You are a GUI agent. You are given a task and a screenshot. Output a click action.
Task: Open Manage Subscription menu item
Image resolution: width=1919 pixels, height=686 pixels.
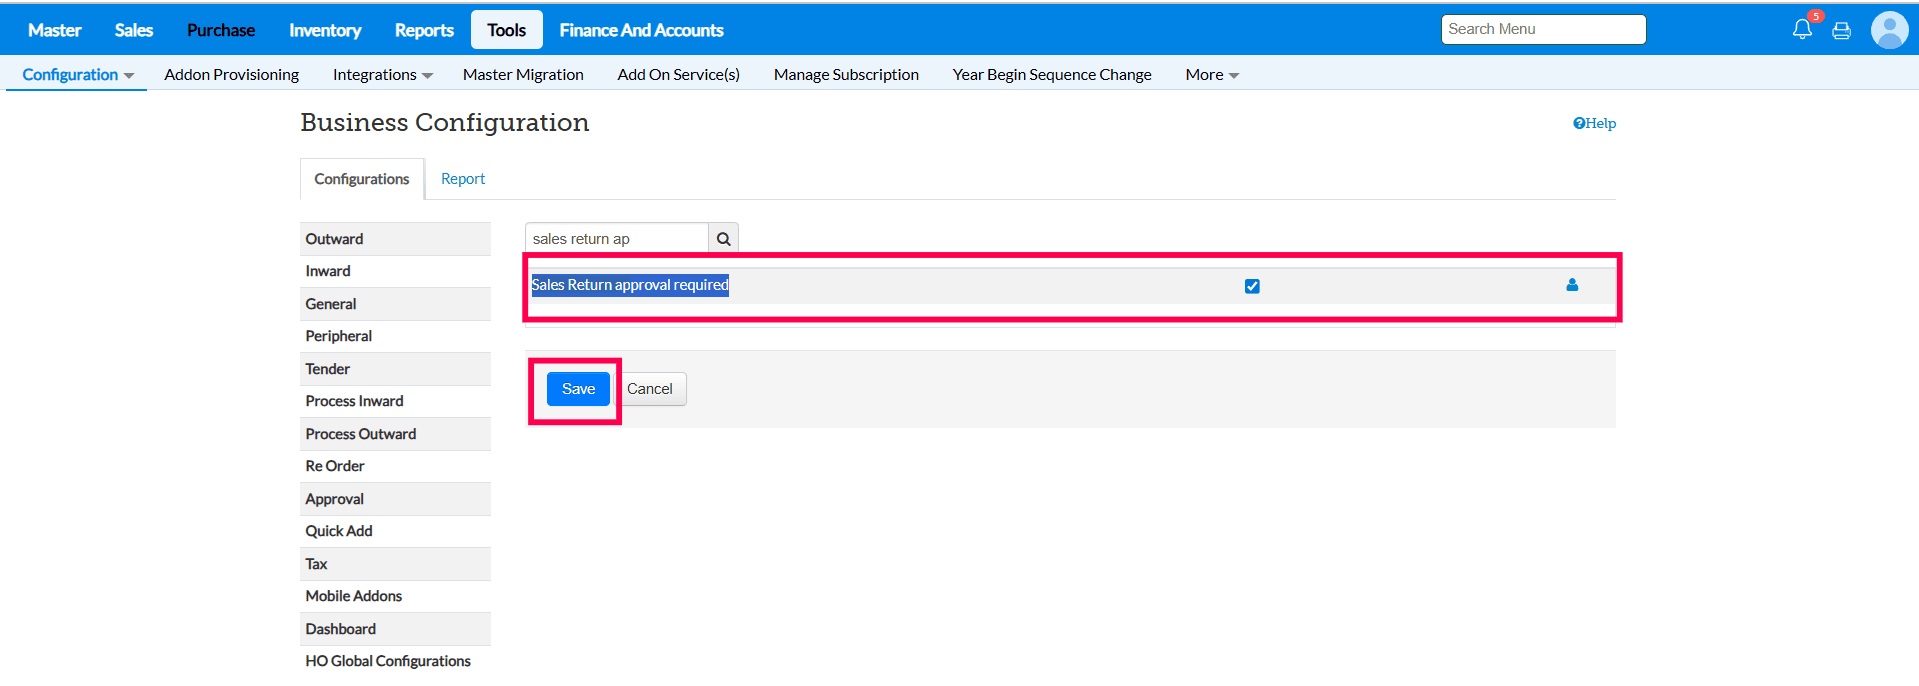846,75
